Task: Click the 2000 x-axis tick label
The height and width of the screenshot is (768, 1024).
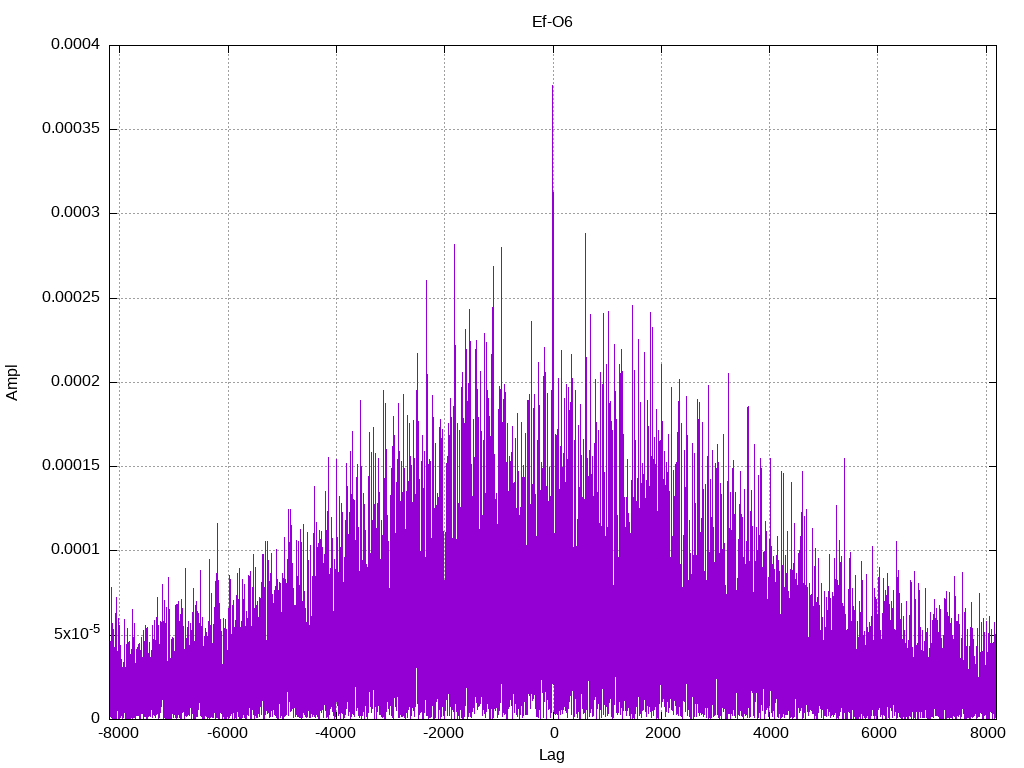Action: click(x=662, y=733)
